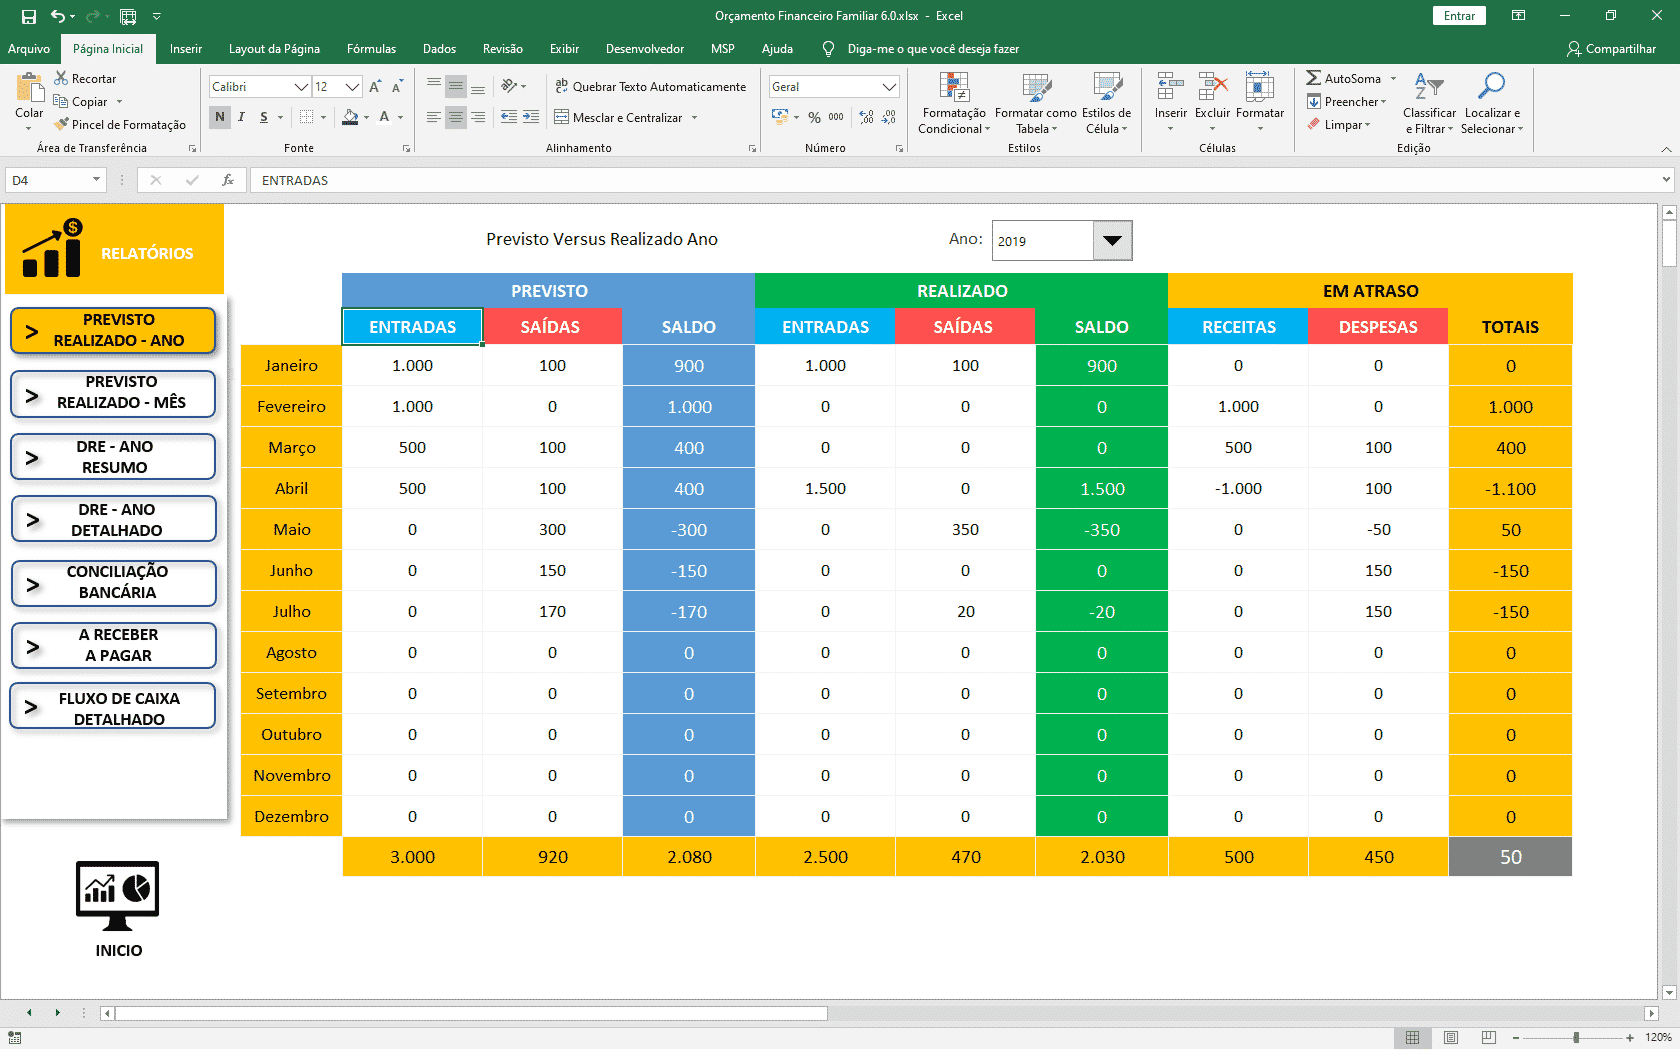The image size is (1680, 1050).
Task: Click the increase decimal places icon
Action: pyautogui.click(x=866, y=117)
